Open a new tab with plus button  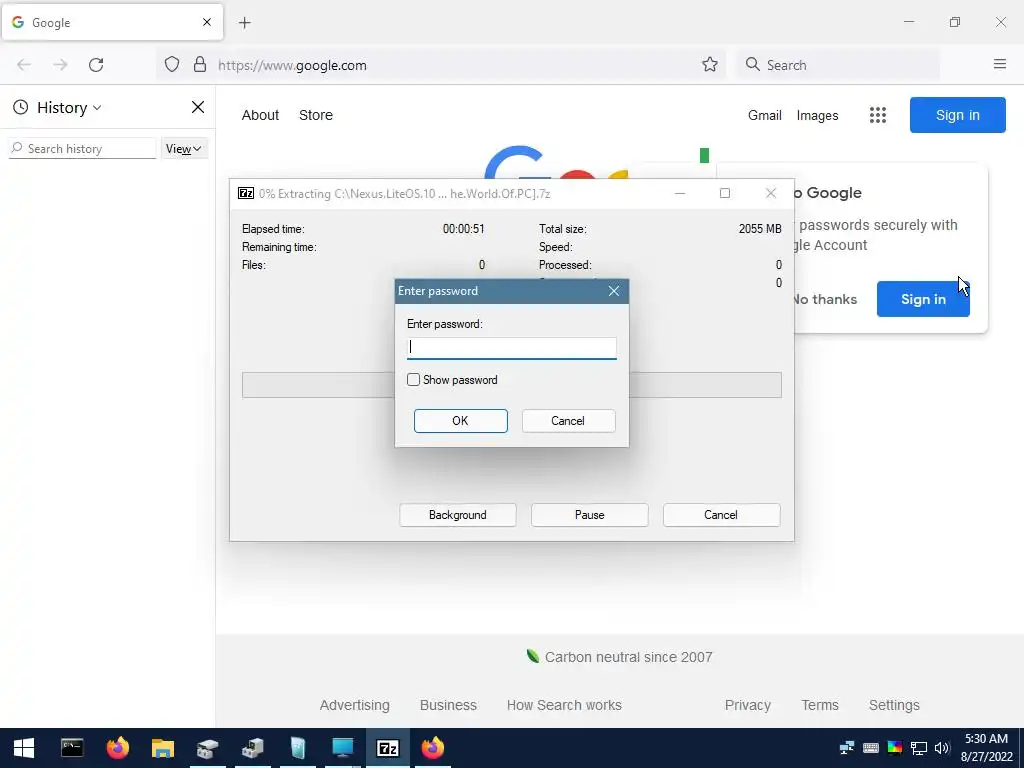coord(245,23)
